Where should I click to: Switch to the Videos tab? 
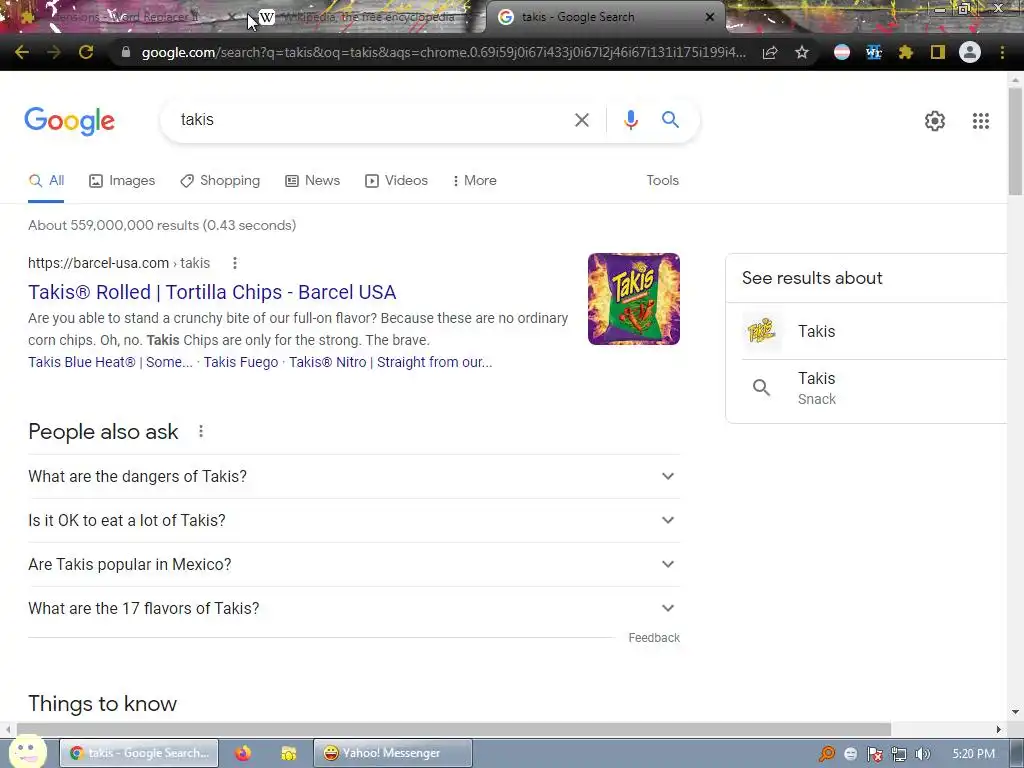(x=396, y=180)
